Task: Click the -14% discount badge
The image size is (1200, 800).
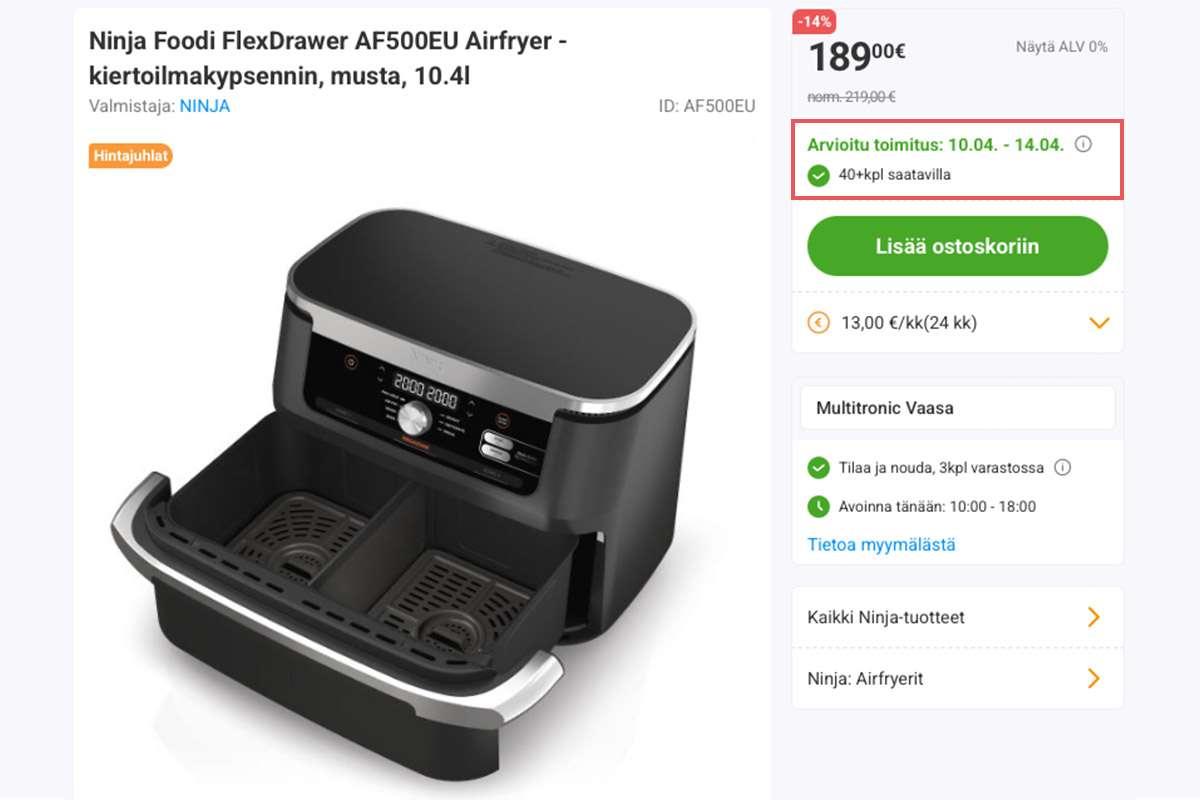Action: [x=814, y=21]
